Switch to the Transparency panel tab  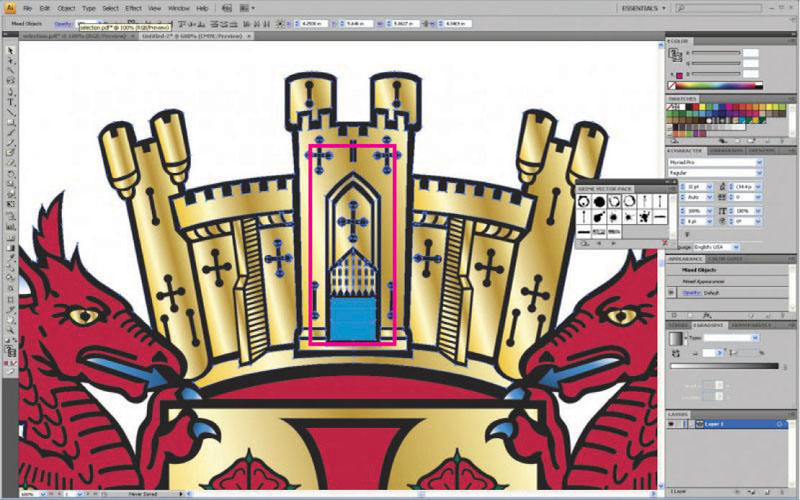752,325
